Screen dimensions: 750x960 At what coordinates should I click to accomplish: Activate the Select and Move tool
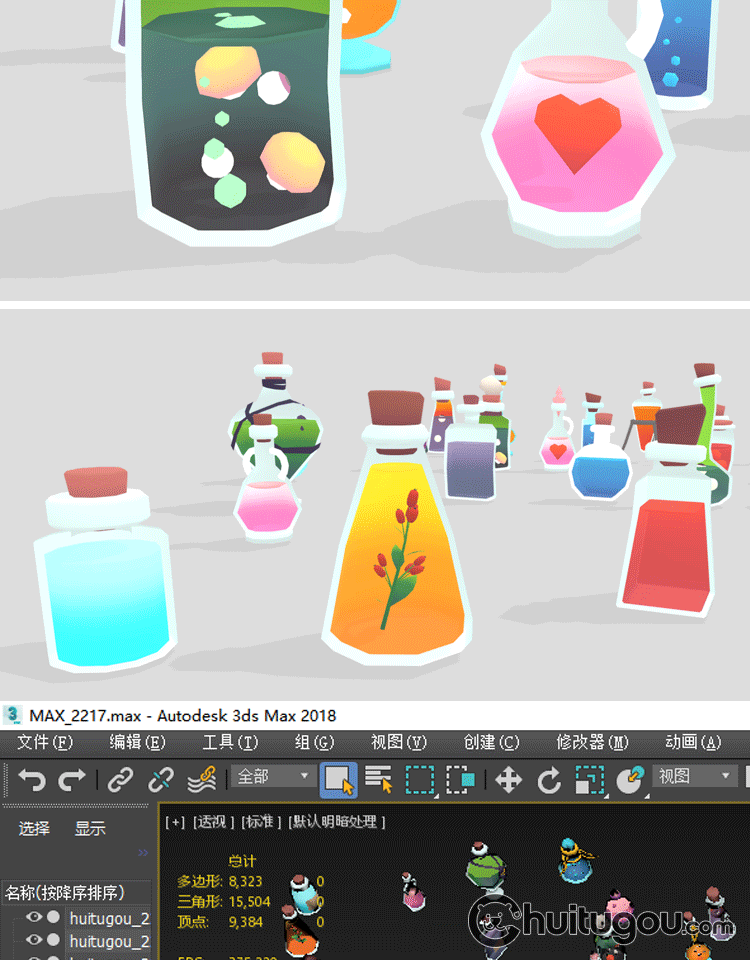(509, 779)
